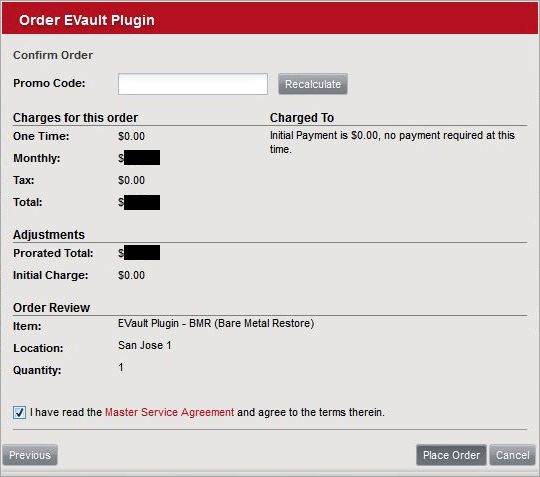Click the 'Charged To' heading
Image resolution: width=540 pixels, height=477 pixels.
click(302, 118)
